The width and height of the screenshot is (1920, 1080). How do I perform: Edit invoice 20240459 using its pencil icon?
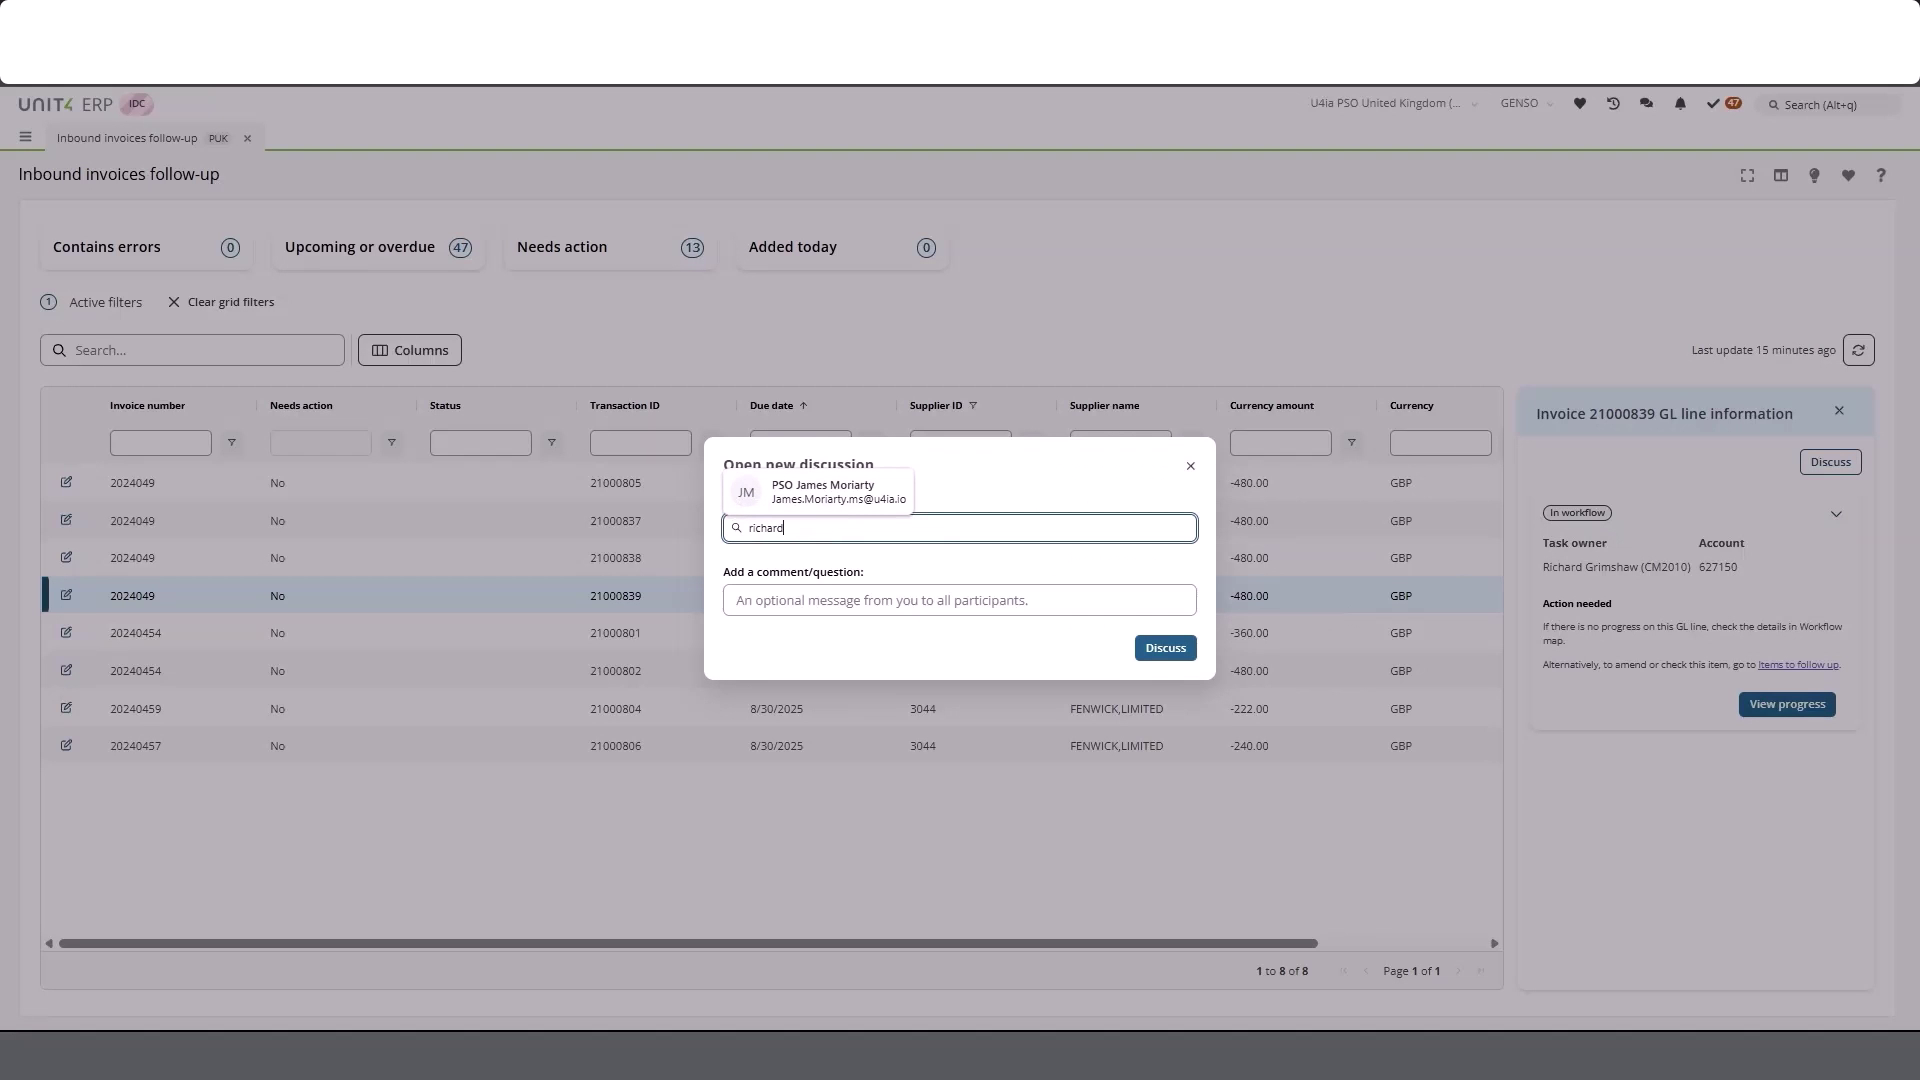click(66, 708)
